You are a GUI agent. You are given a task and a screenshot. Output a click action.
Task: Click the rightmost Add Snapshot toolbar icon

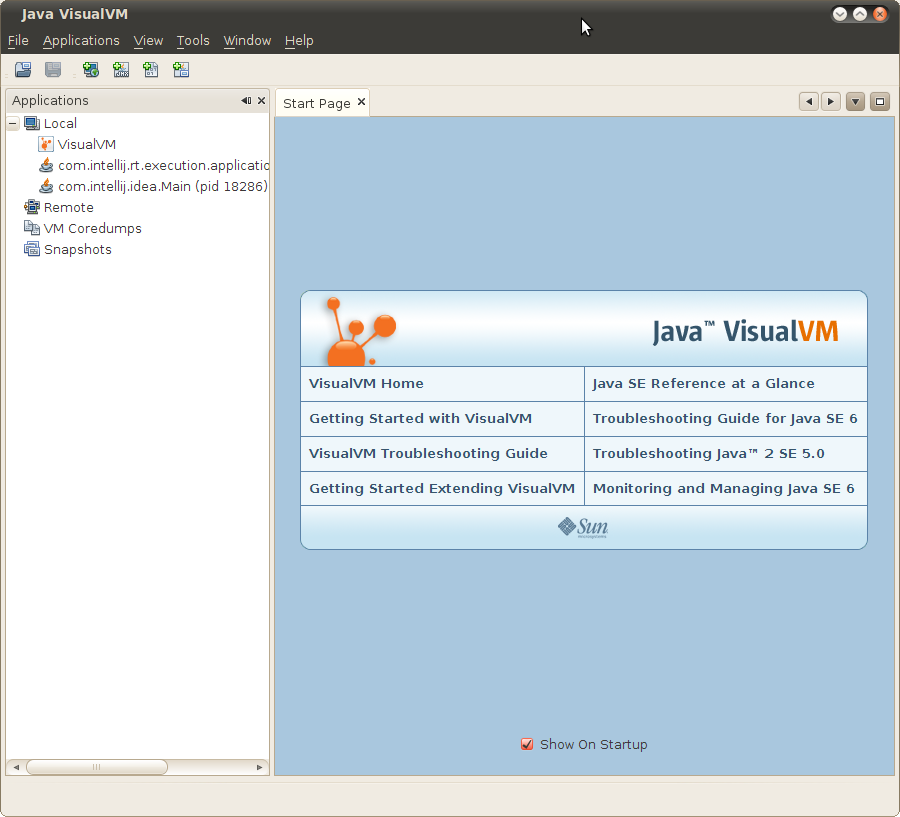click(181, 69)
